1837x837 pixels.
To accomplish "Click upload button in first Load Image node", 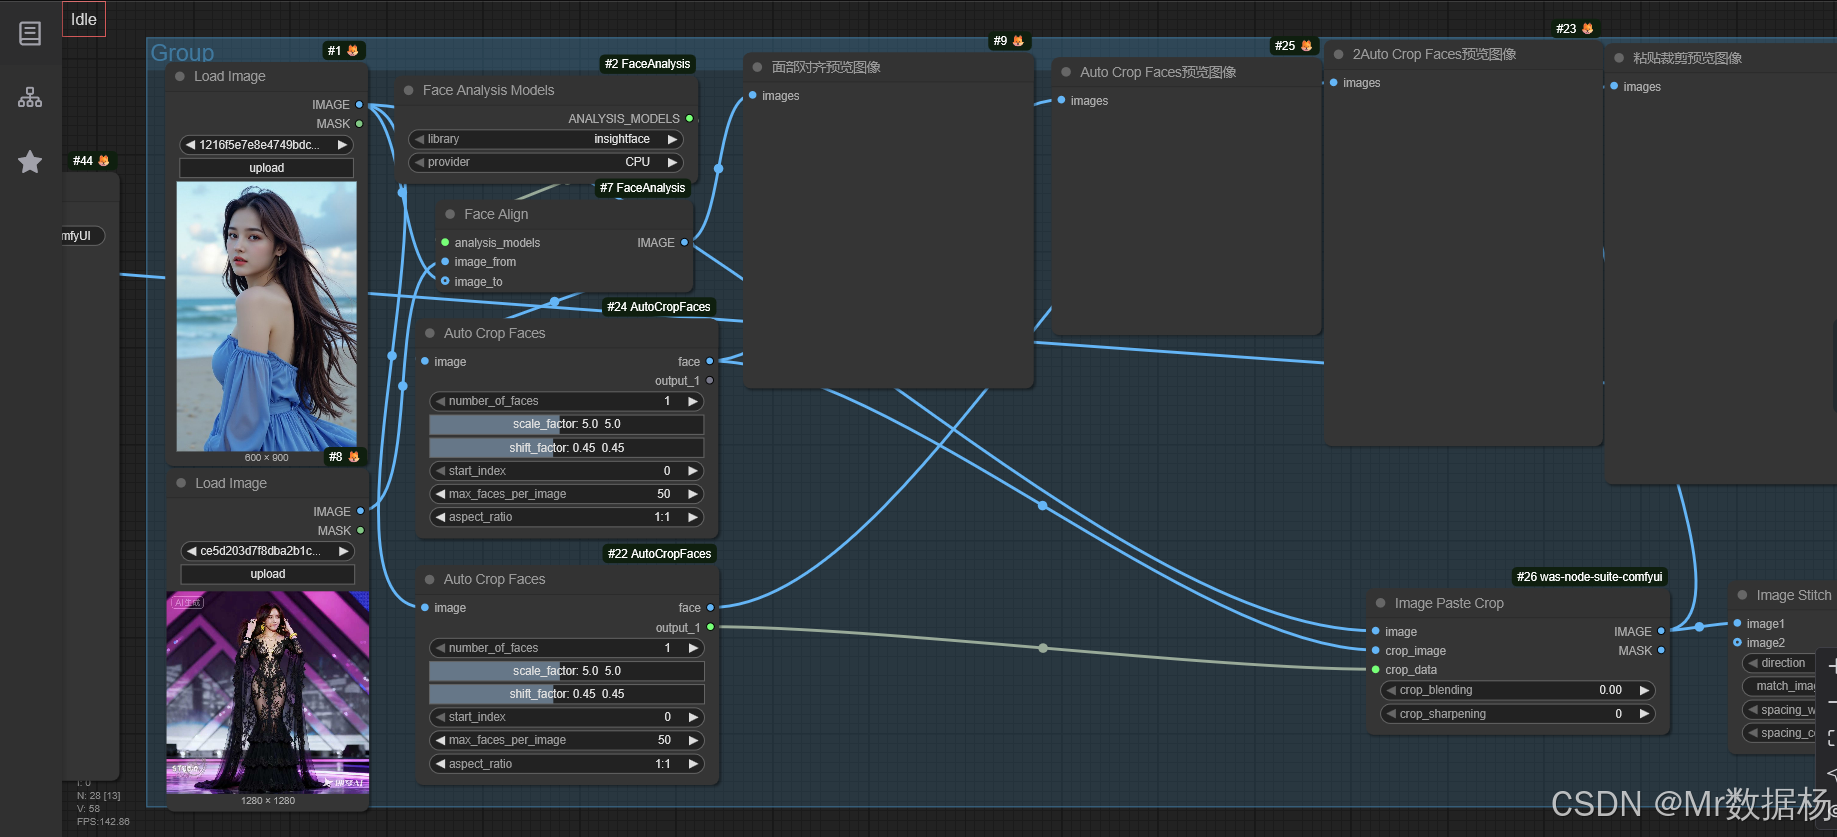I will [266, 168].
